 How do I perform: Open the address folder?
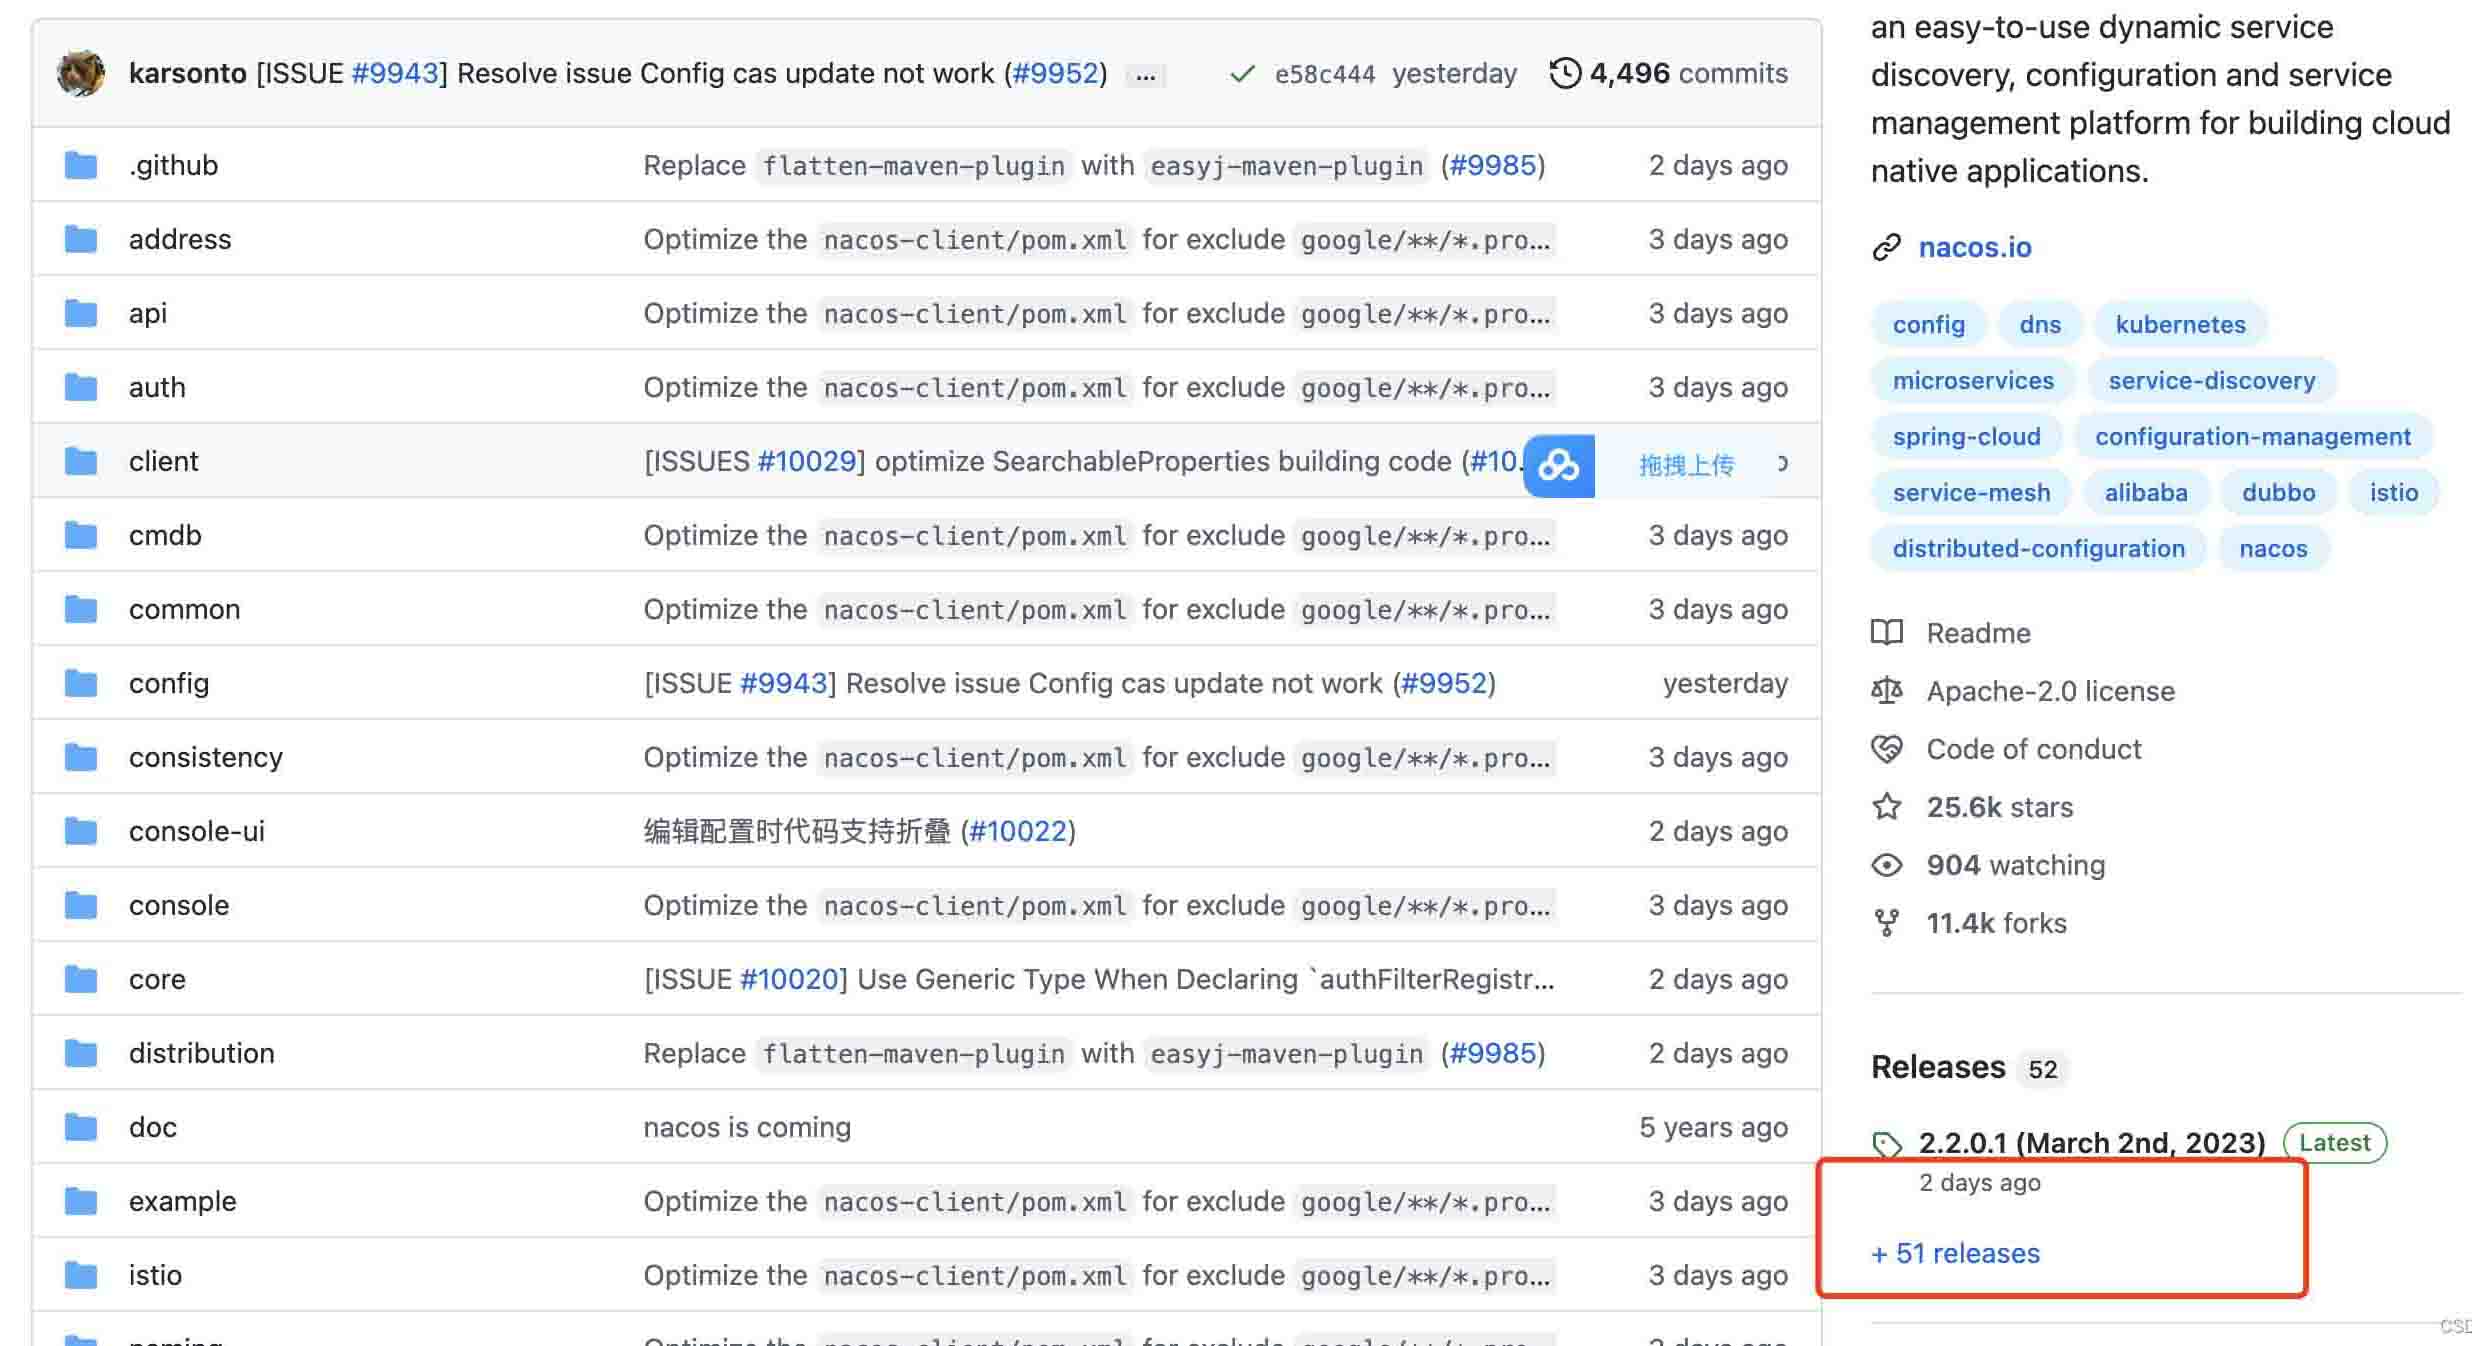click(180, 239)
